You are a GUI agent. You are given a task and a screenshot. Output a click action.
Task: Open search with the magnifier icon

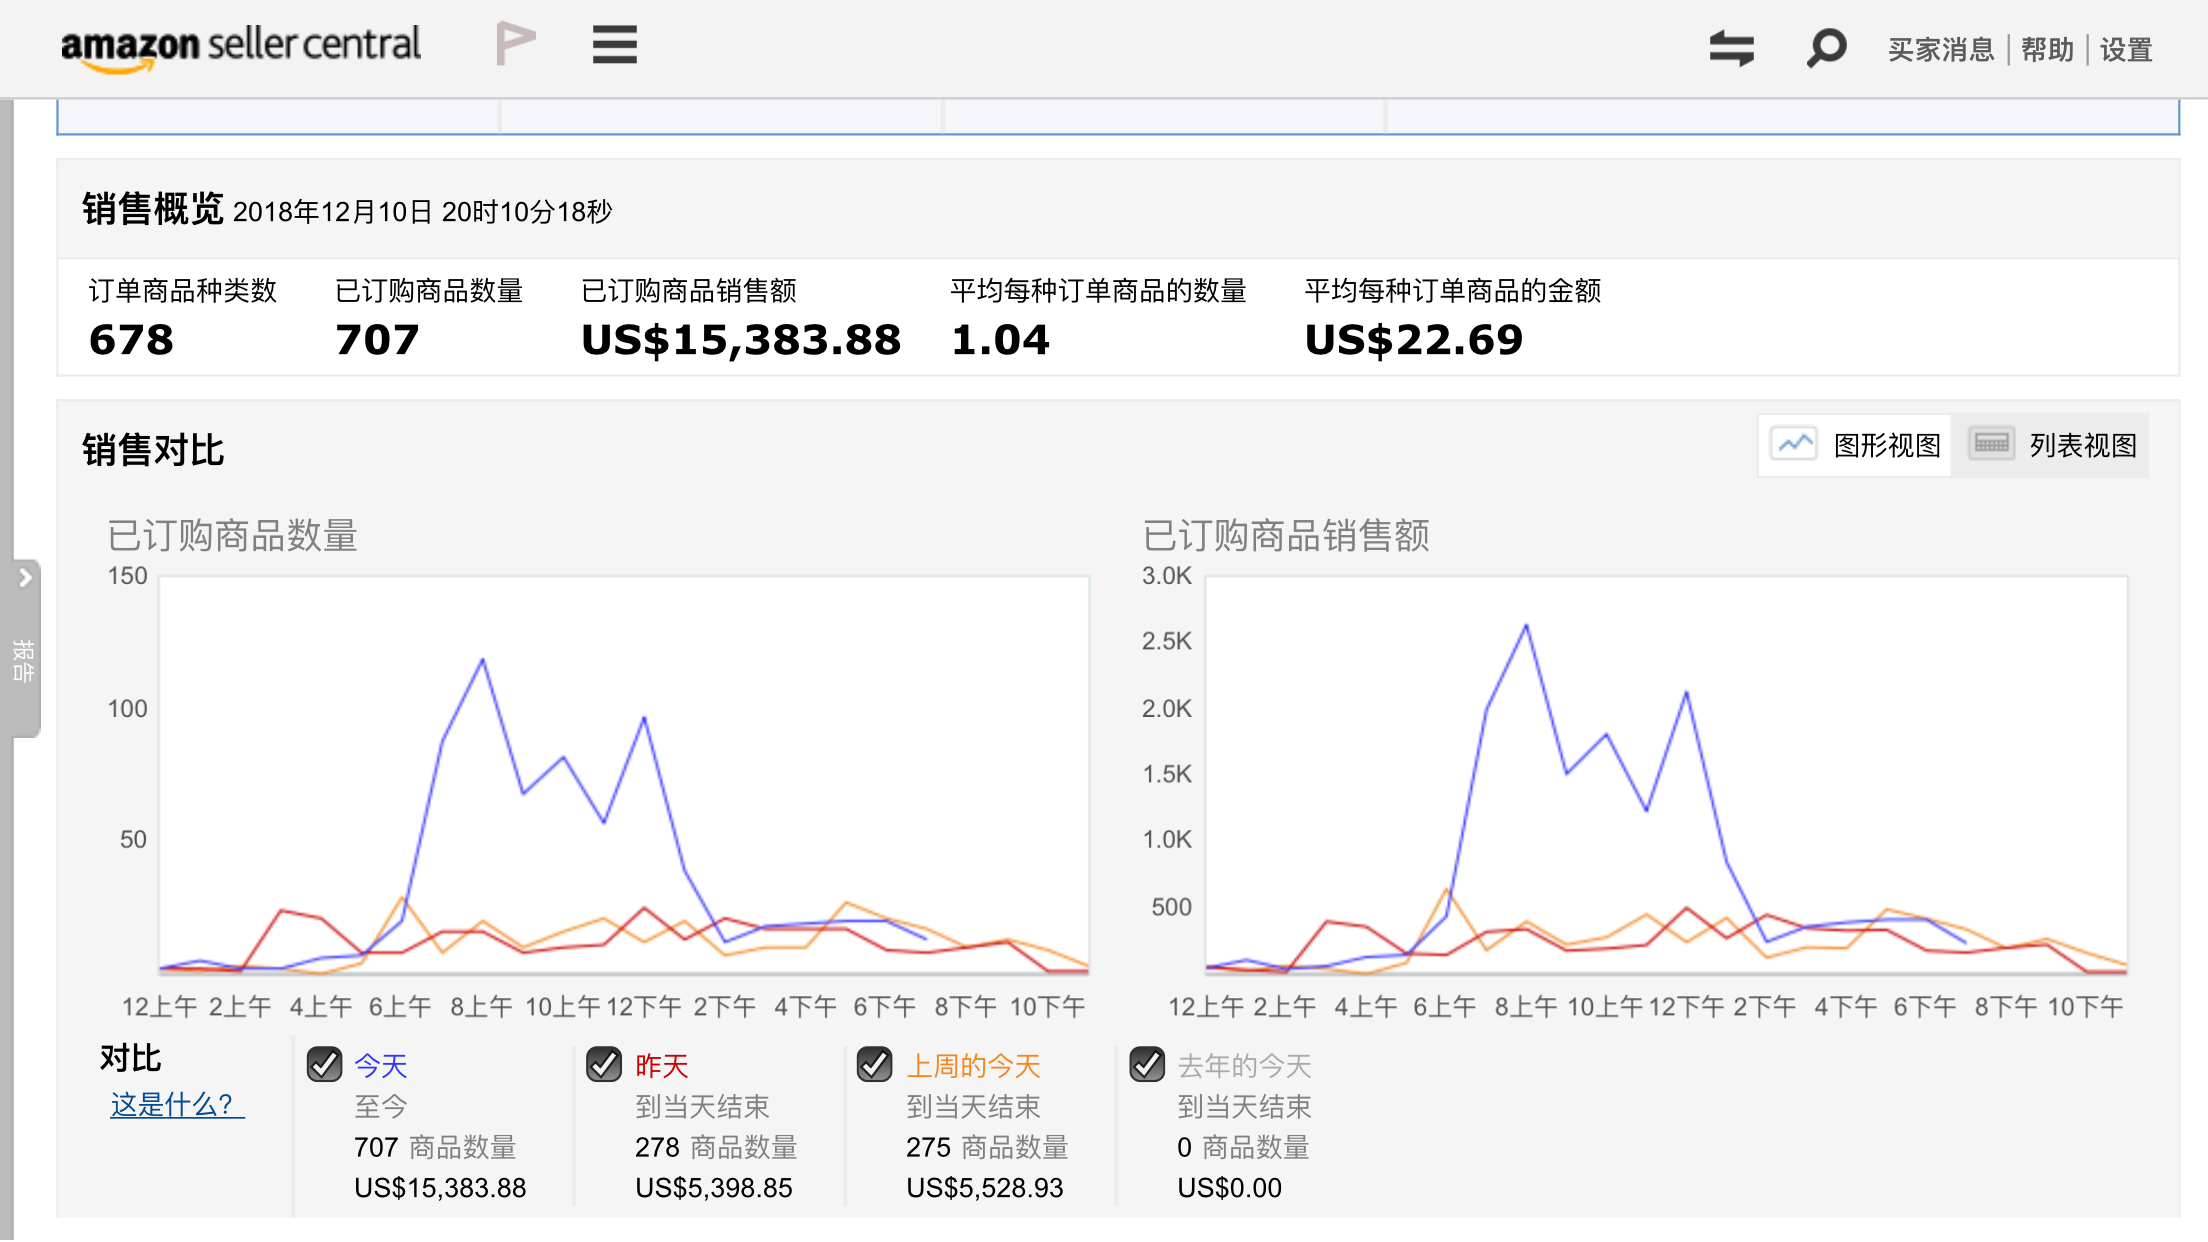click(1826, 48)
